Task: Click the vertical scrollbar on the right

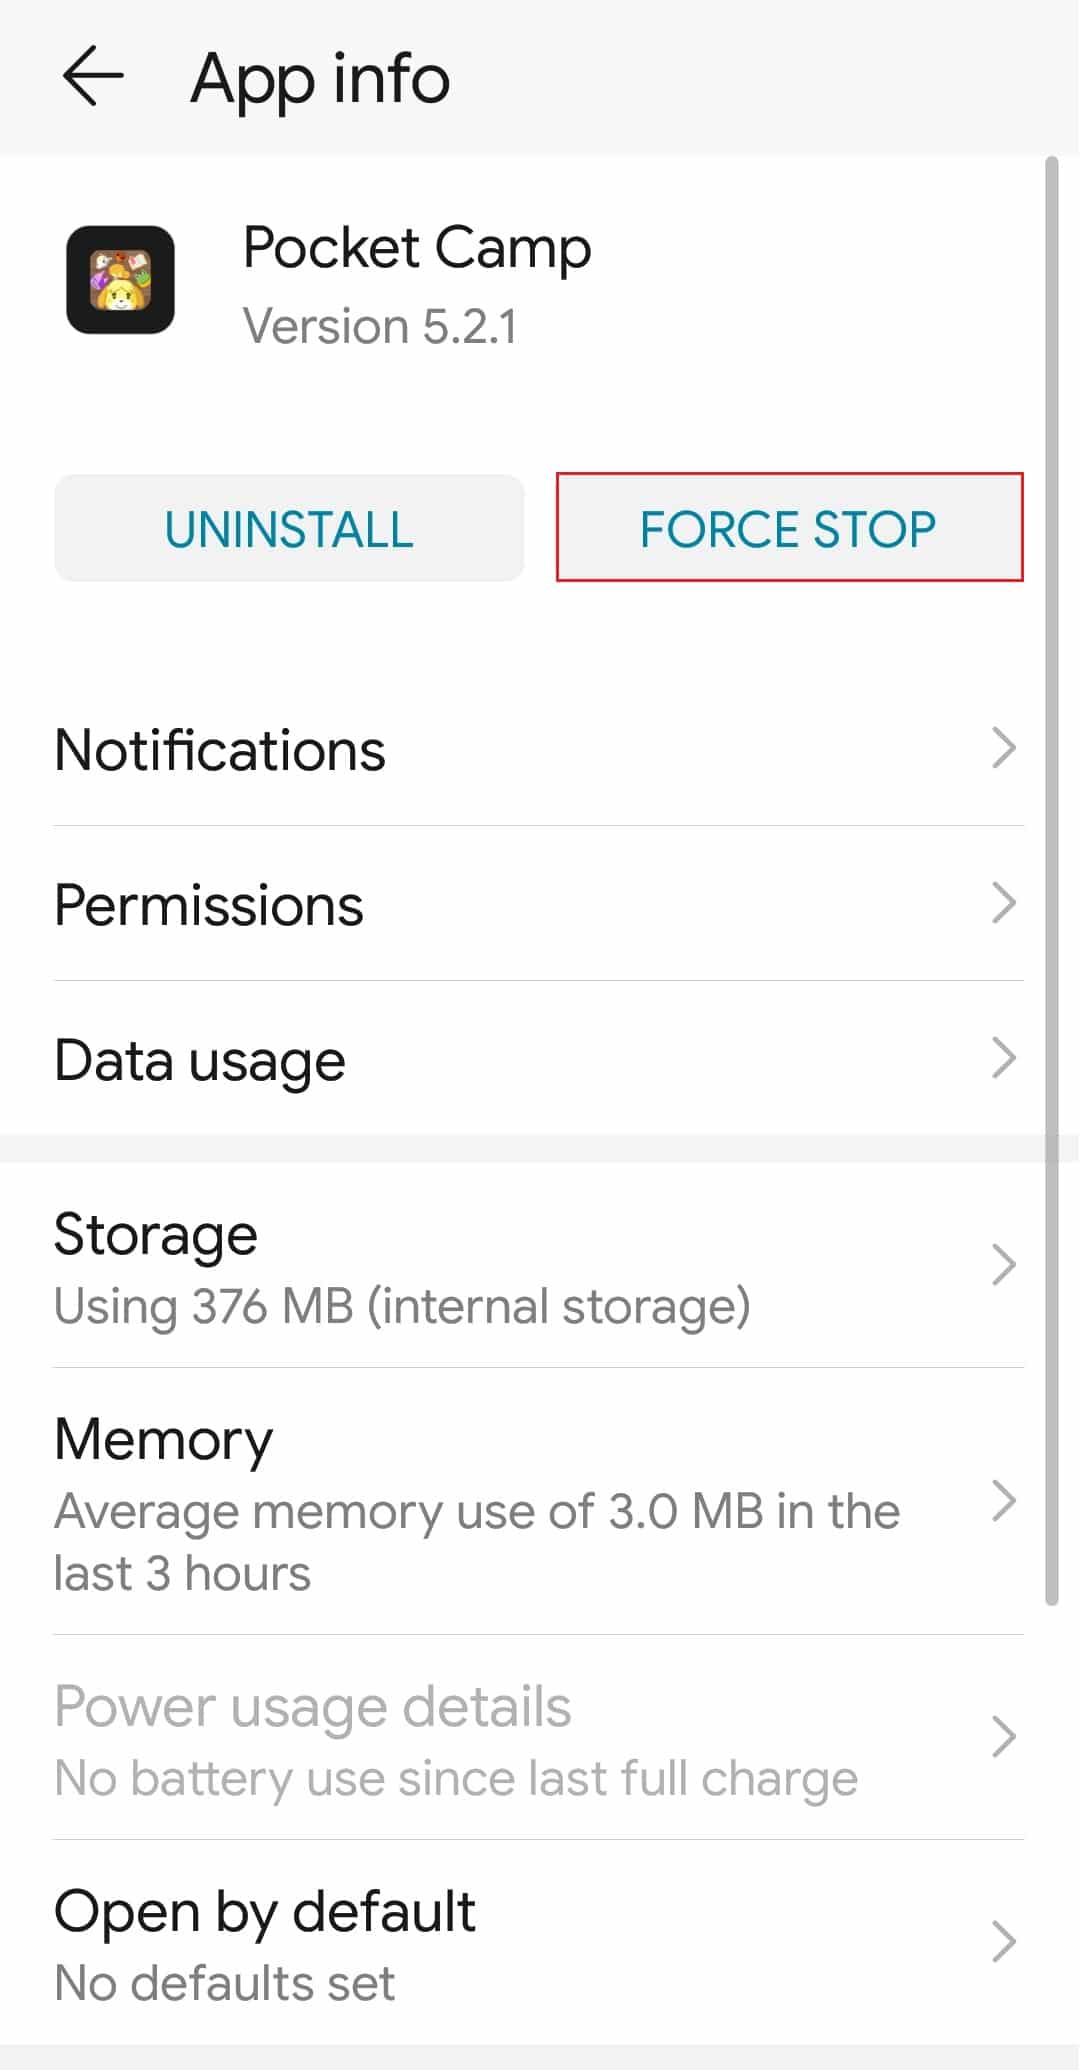Action: [1051, 880]
